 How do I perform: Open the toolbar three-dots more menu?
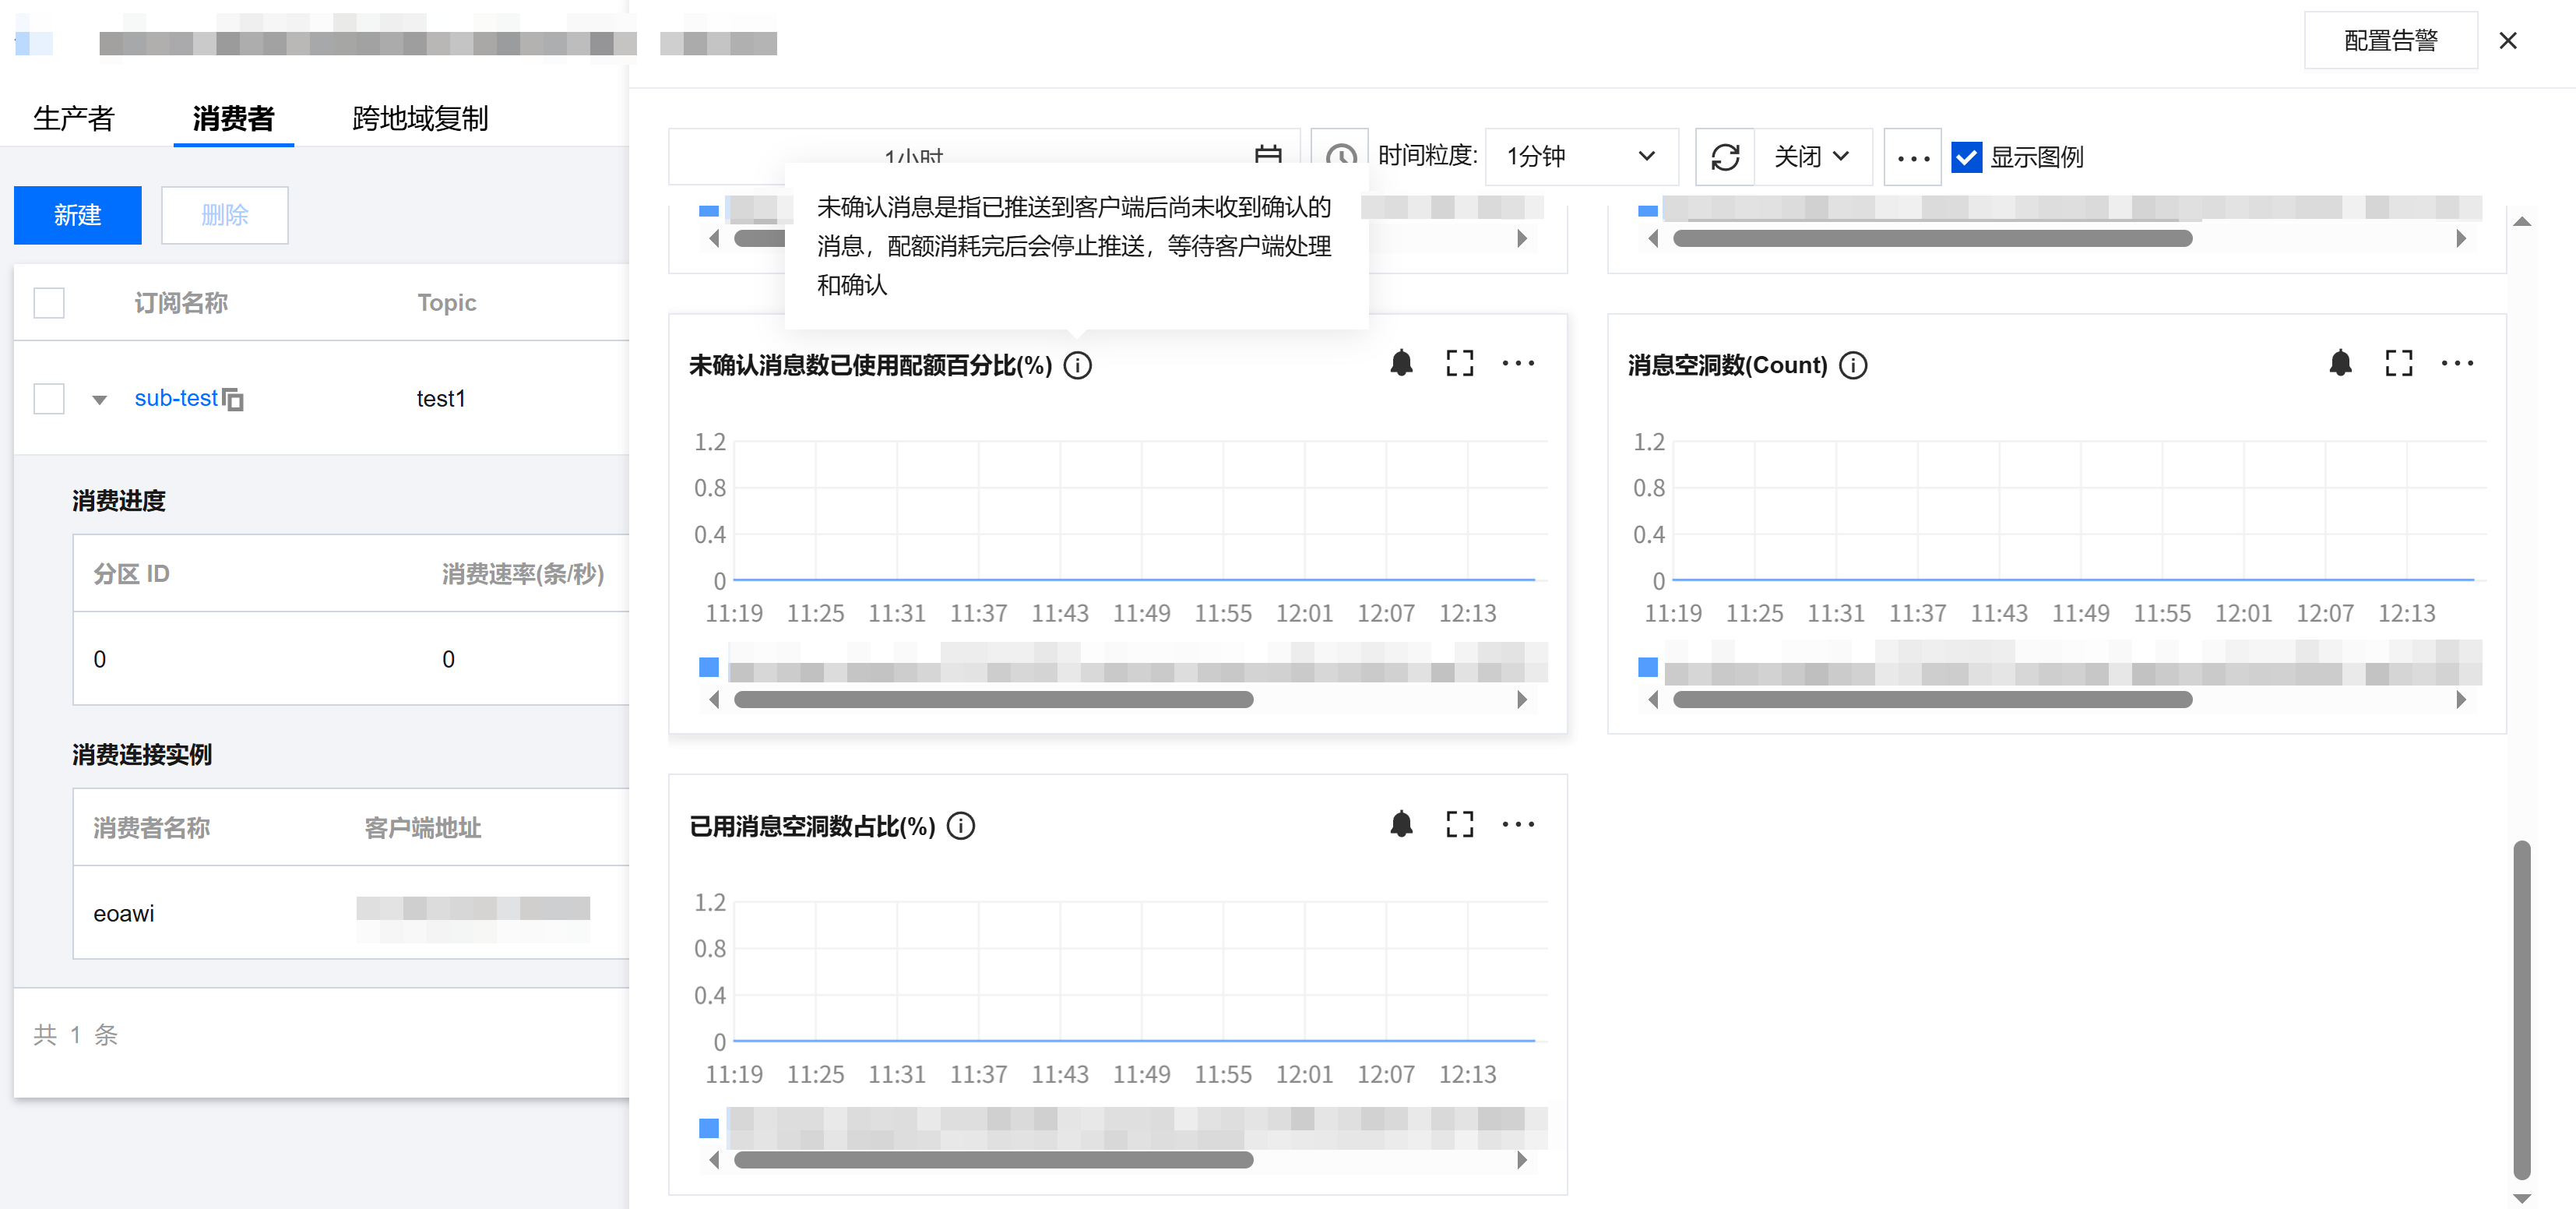[1912, 157]
